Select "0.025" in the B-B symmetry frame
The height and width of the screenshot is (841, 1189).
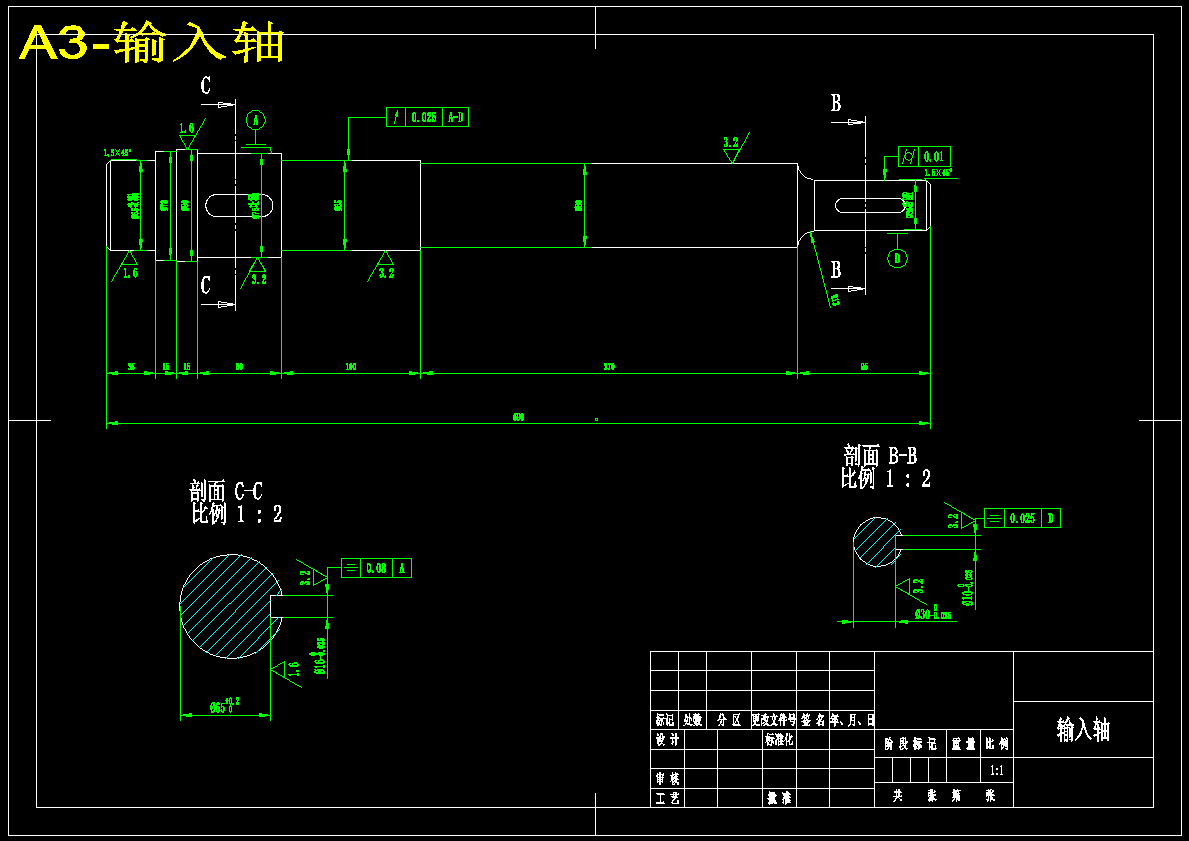pos(1022,519)
